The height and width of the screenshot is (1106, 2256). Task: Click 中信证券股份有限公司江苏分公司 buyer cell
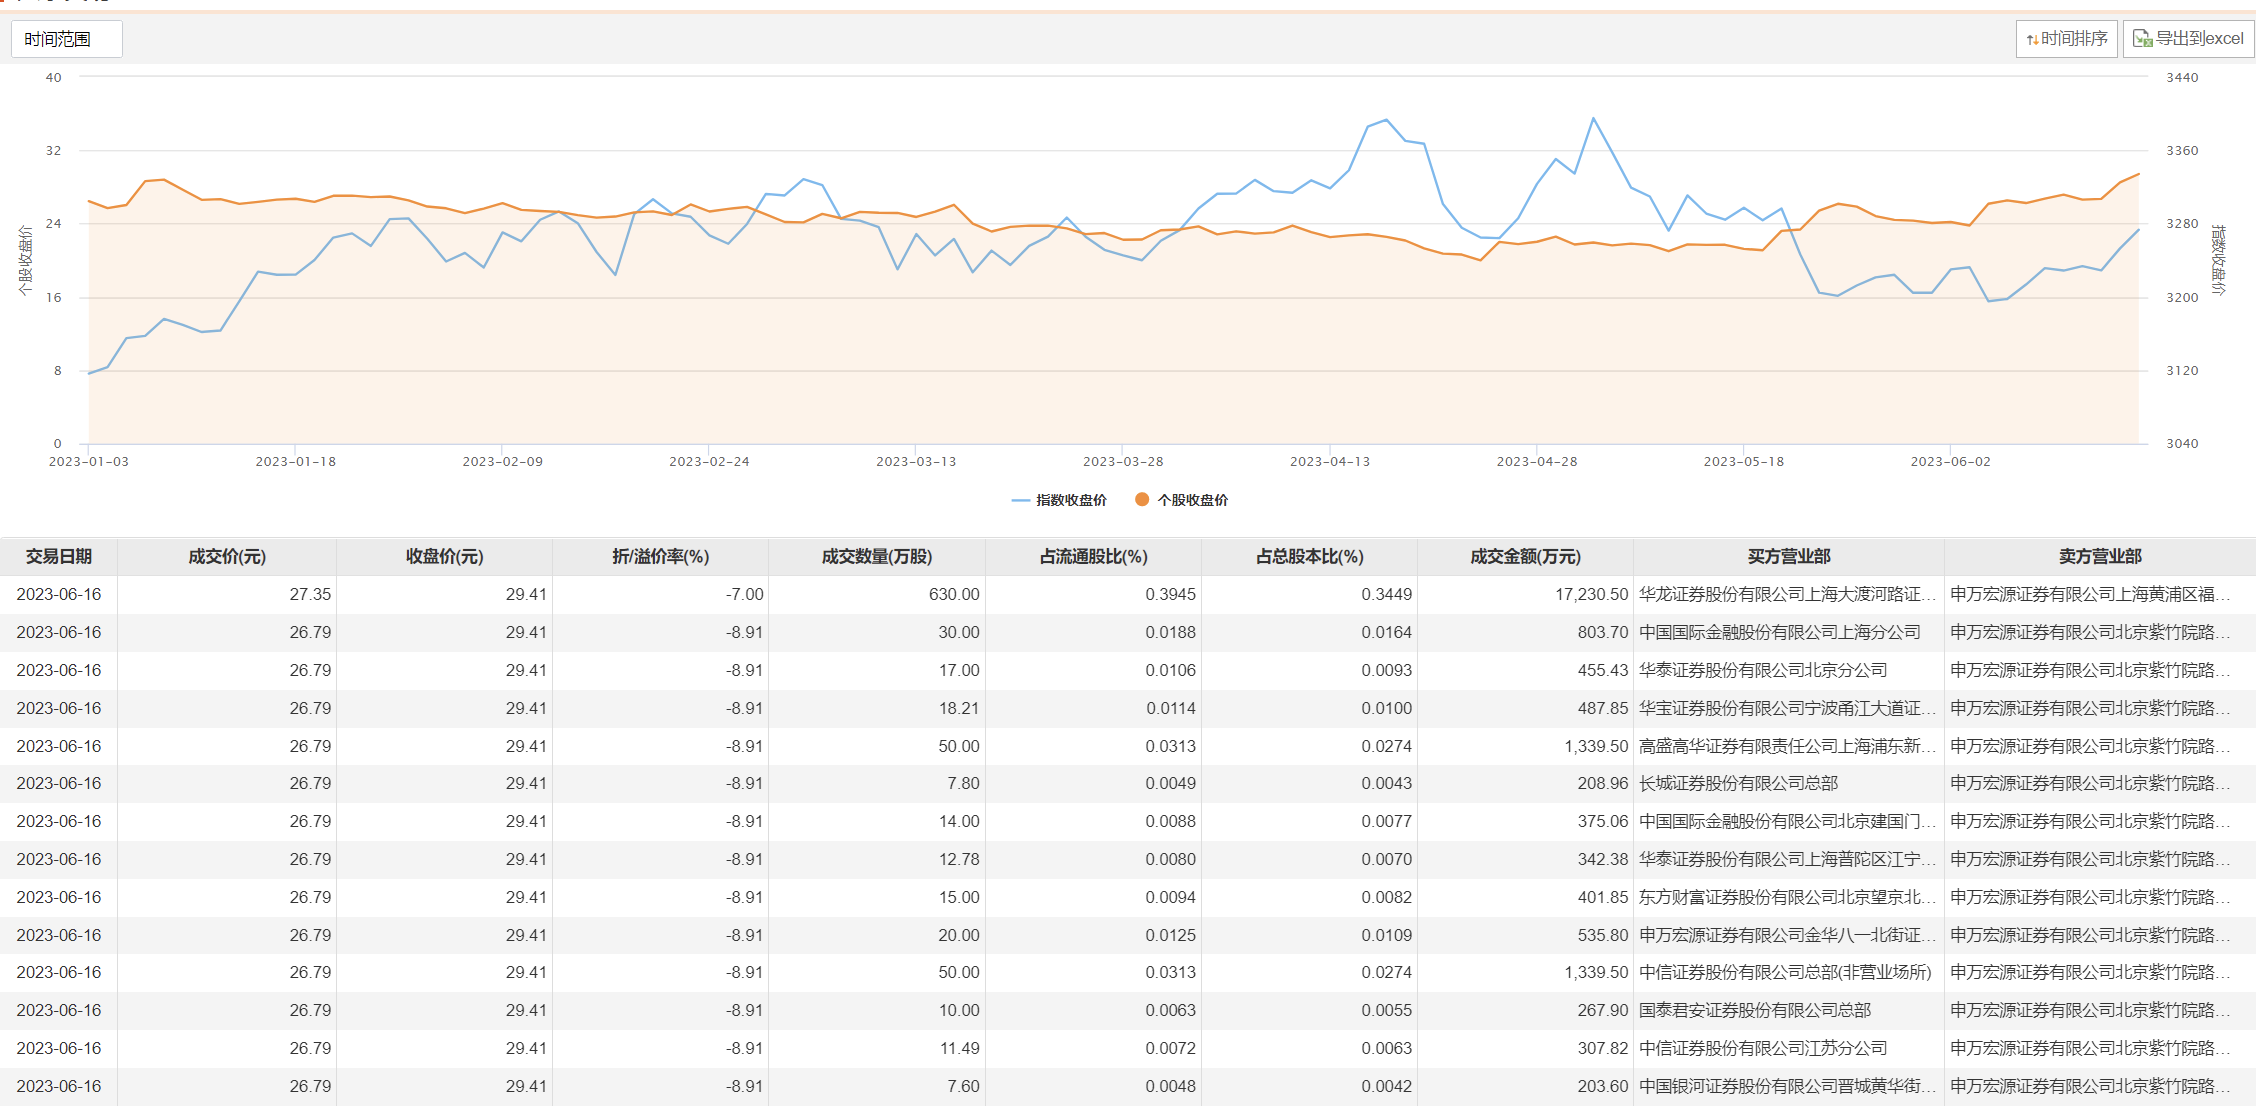[x=1762, y=1048]
